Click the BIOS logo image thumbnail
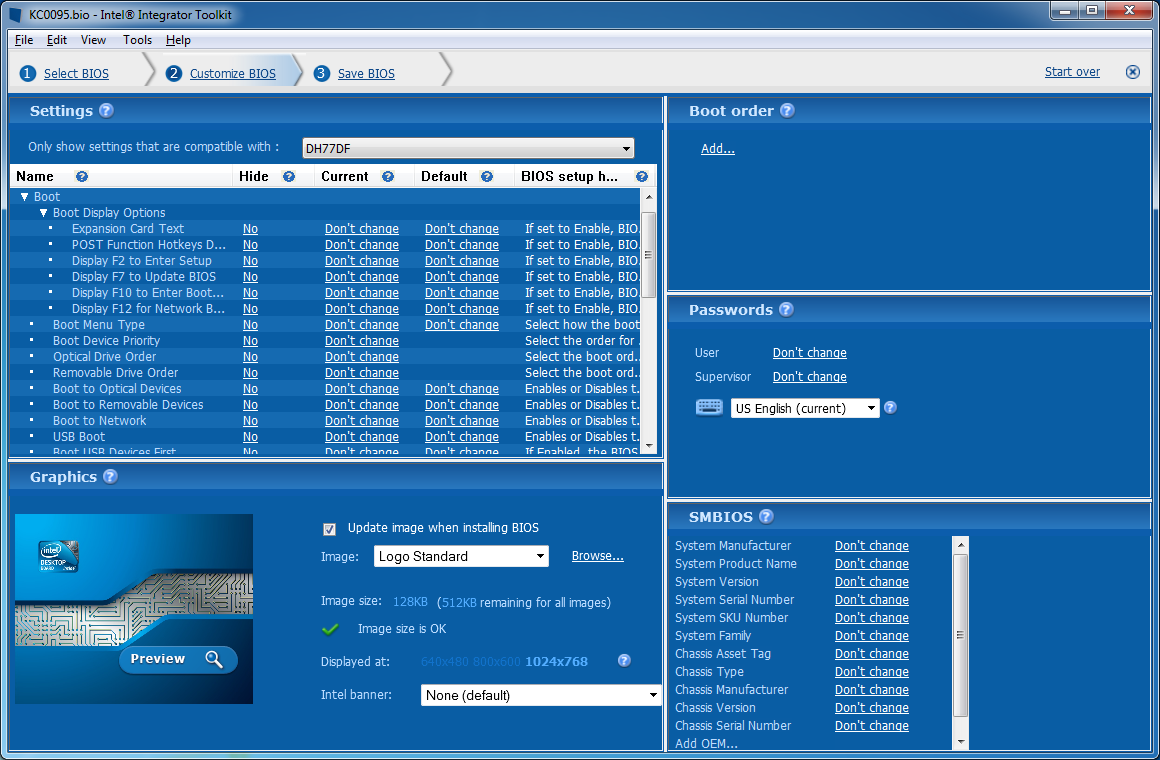Image resolution: width=1160 pixels, height=760 pixels. [134, 609]
